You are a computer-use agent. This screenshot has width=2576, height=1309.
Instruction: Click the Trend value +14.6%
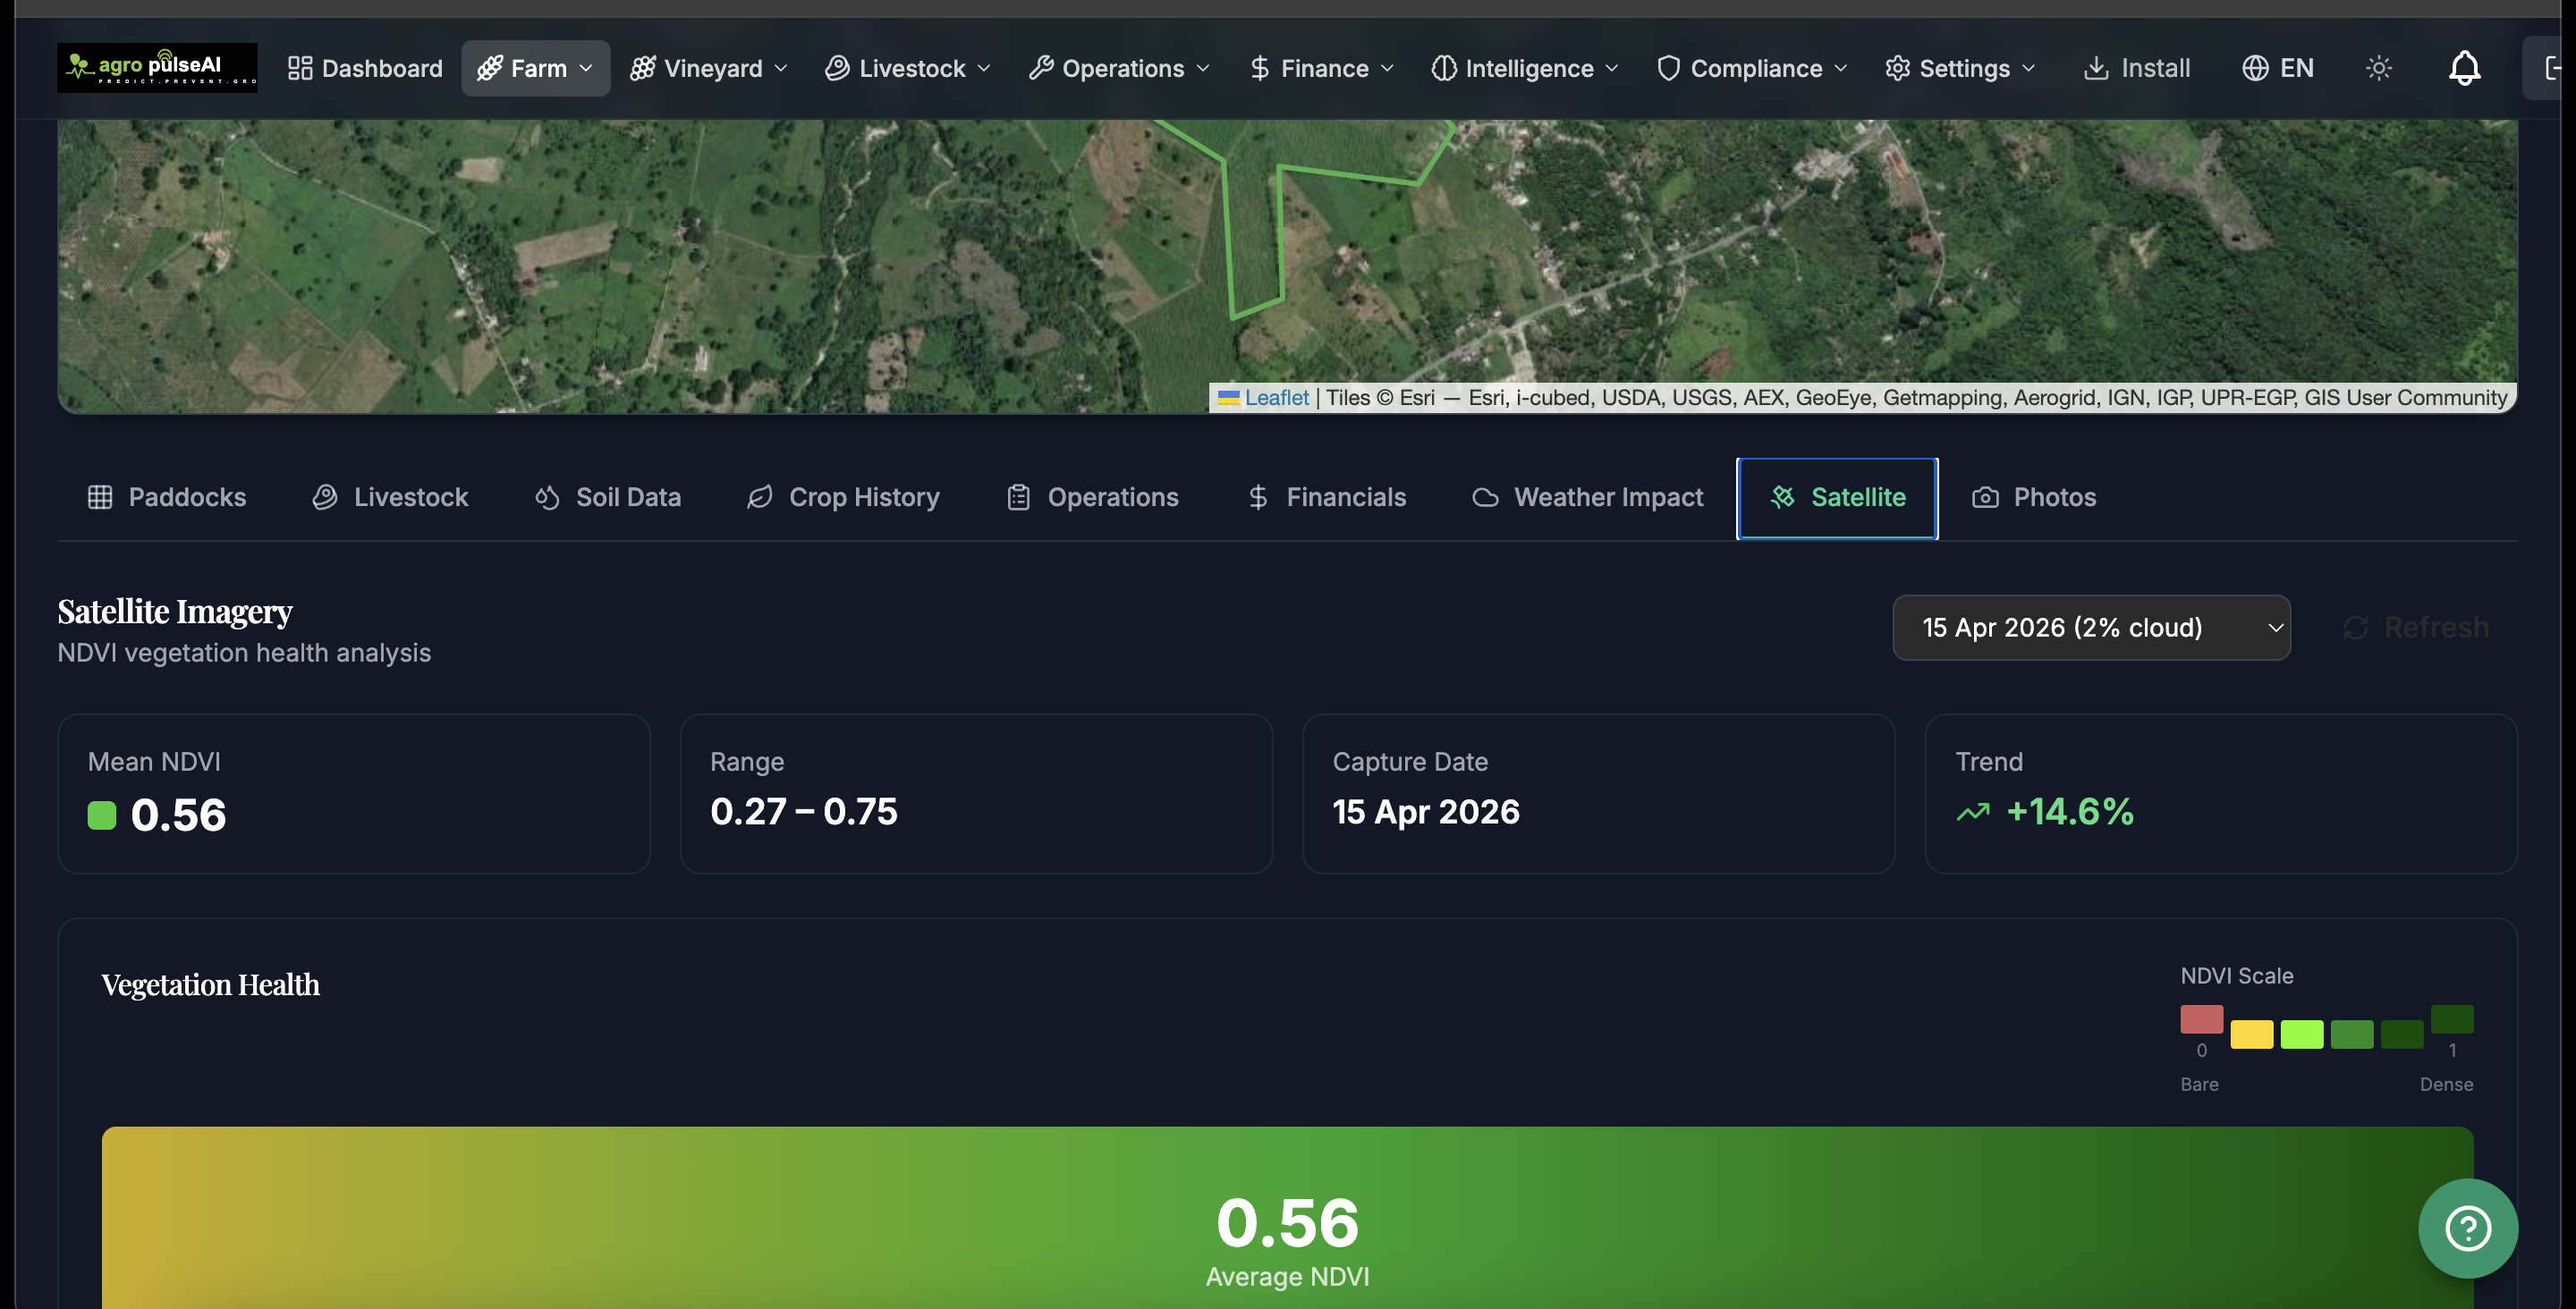coord(2070,811)
